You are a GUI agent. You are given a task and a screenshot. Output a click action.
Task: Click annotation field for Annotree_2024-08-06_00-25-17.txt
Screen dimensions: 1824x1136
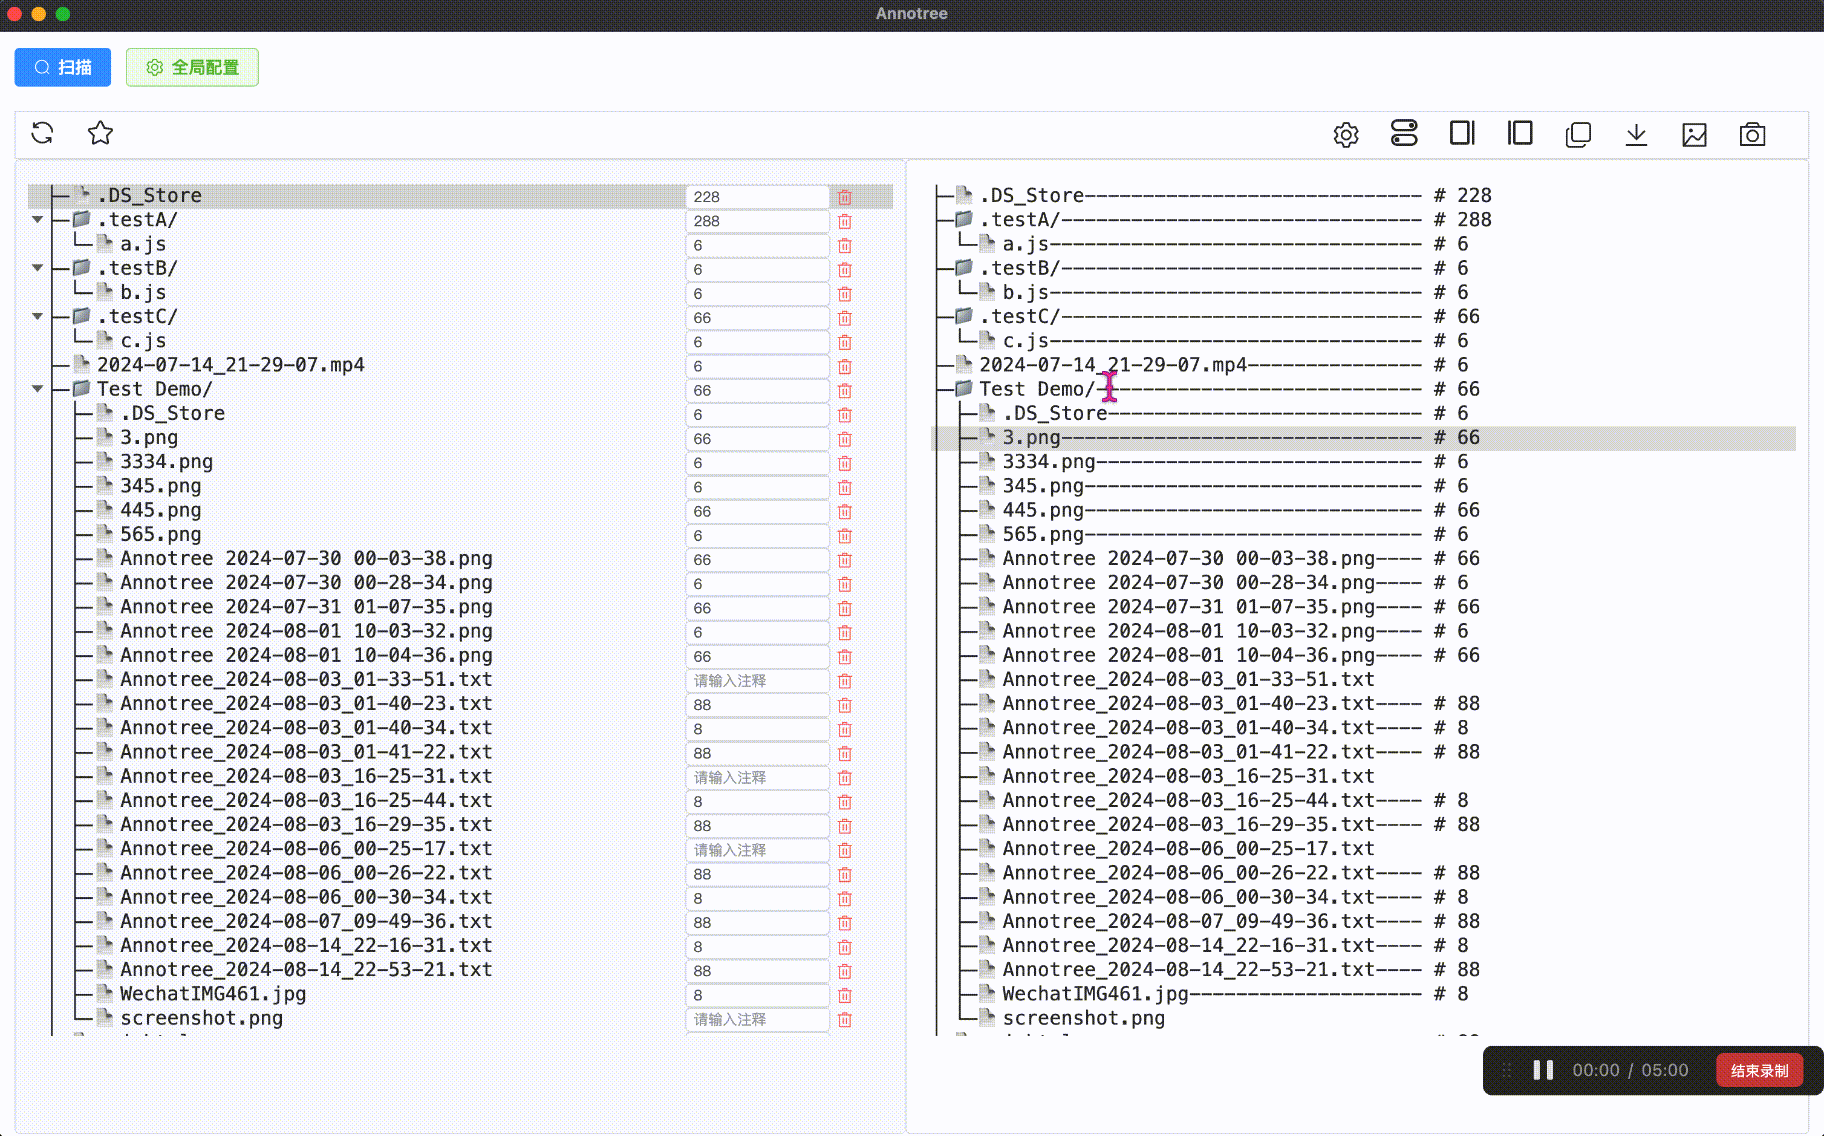click(757, 850)
